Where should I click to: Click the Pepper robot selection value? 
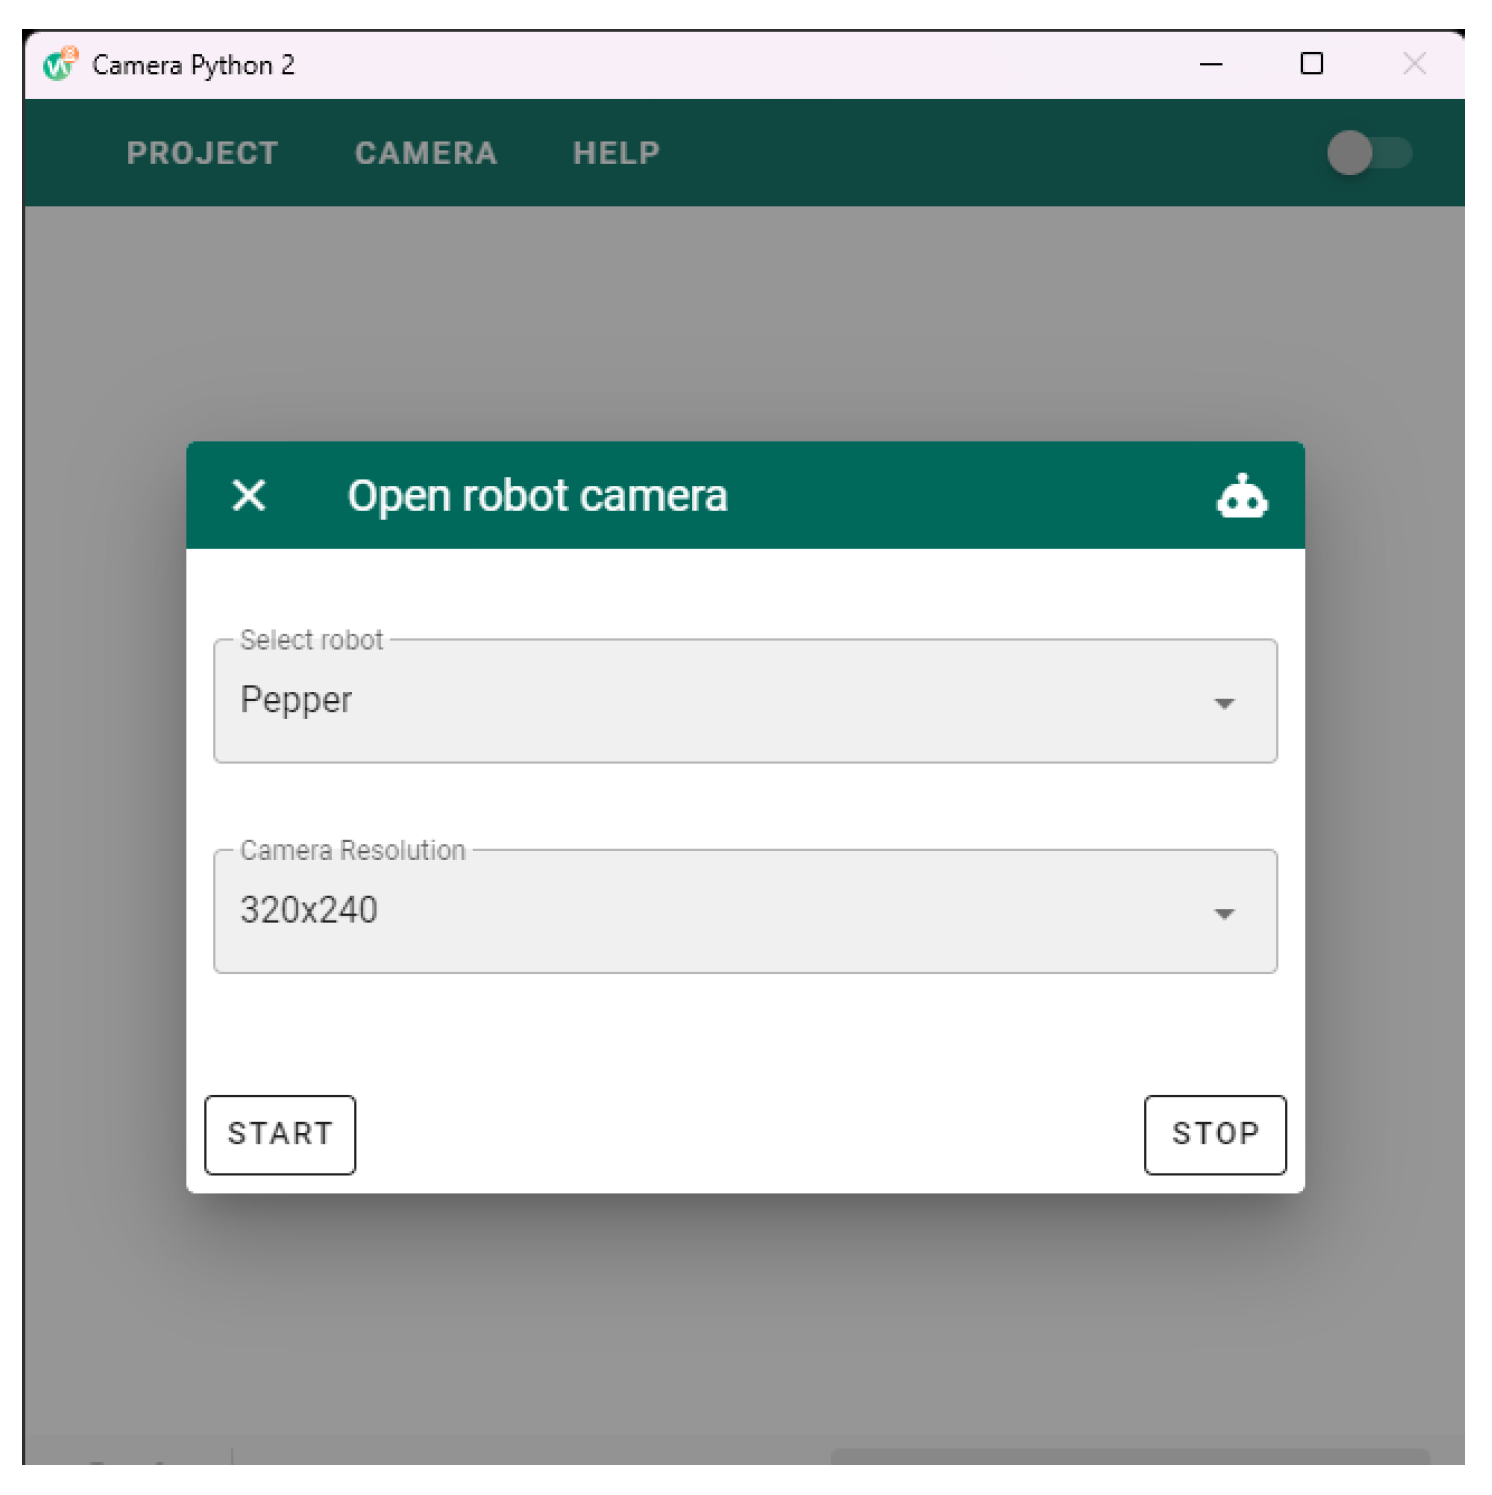[x=296, y=700]
